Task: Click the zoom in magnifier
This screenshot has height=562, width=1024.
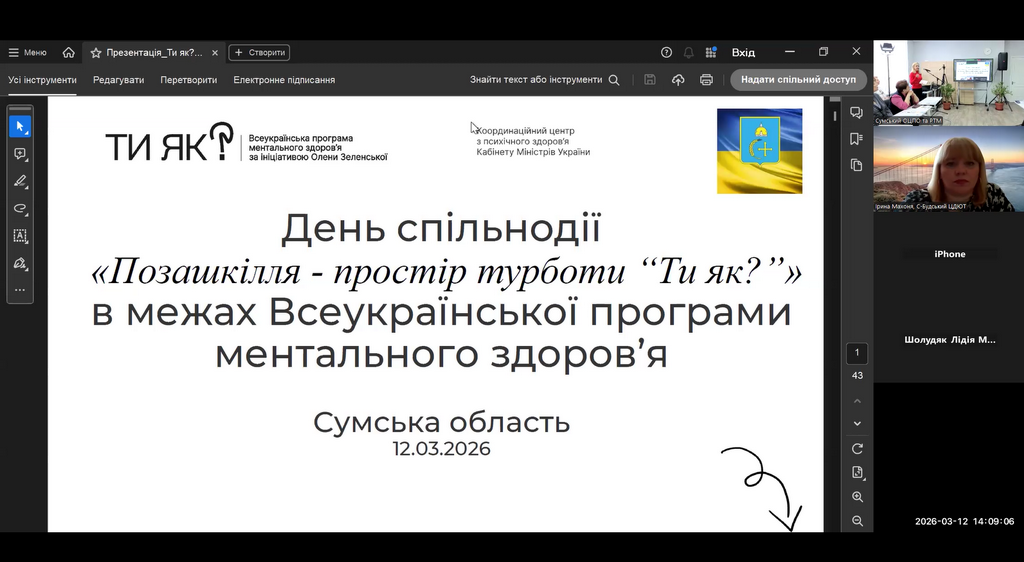Action: coord(857,497)
